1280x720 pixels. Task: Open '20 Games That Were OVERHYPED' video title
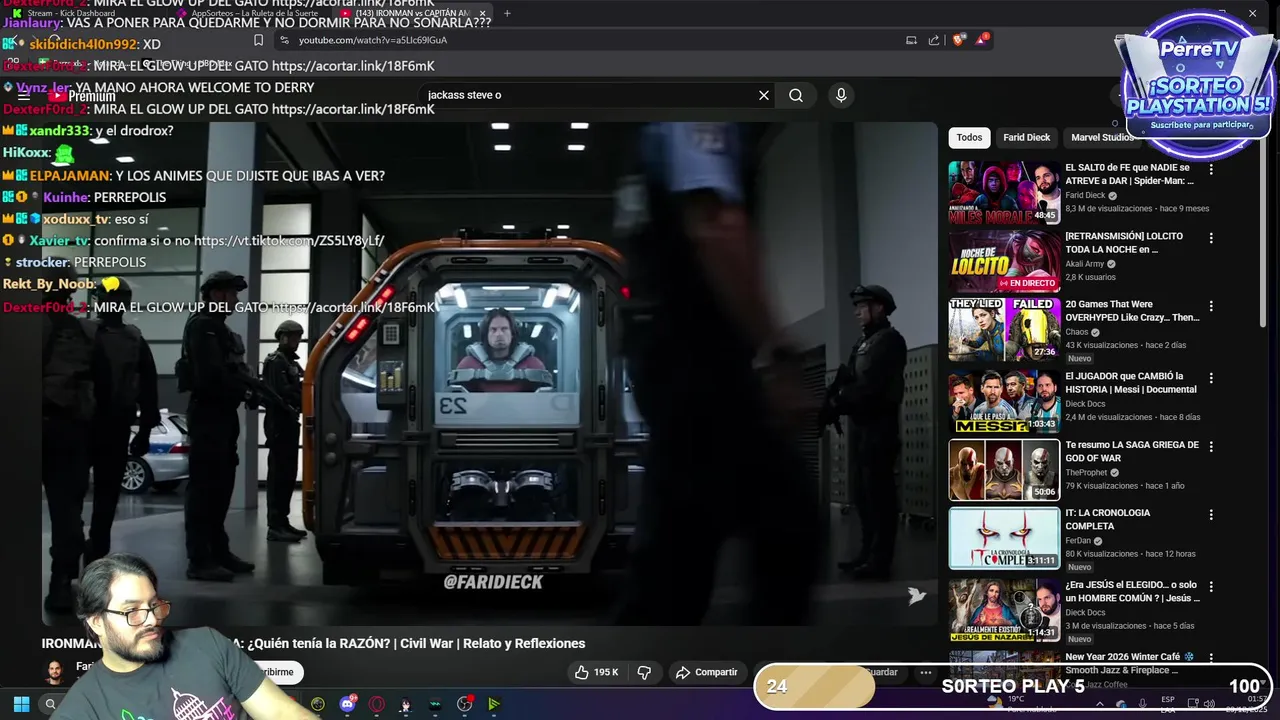(1132, 310)
